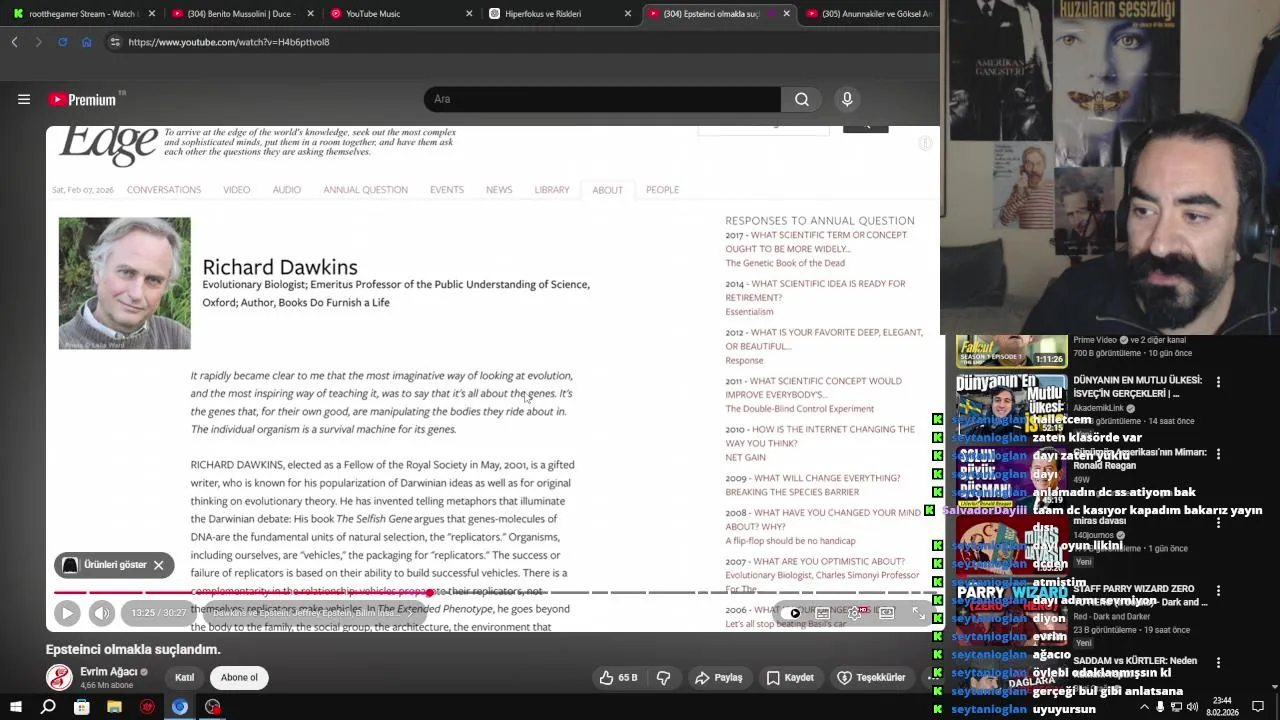Viewport: 1280px width, 720px height.
Task: Go back with the browser back arrow
Action: pos(14,42)
